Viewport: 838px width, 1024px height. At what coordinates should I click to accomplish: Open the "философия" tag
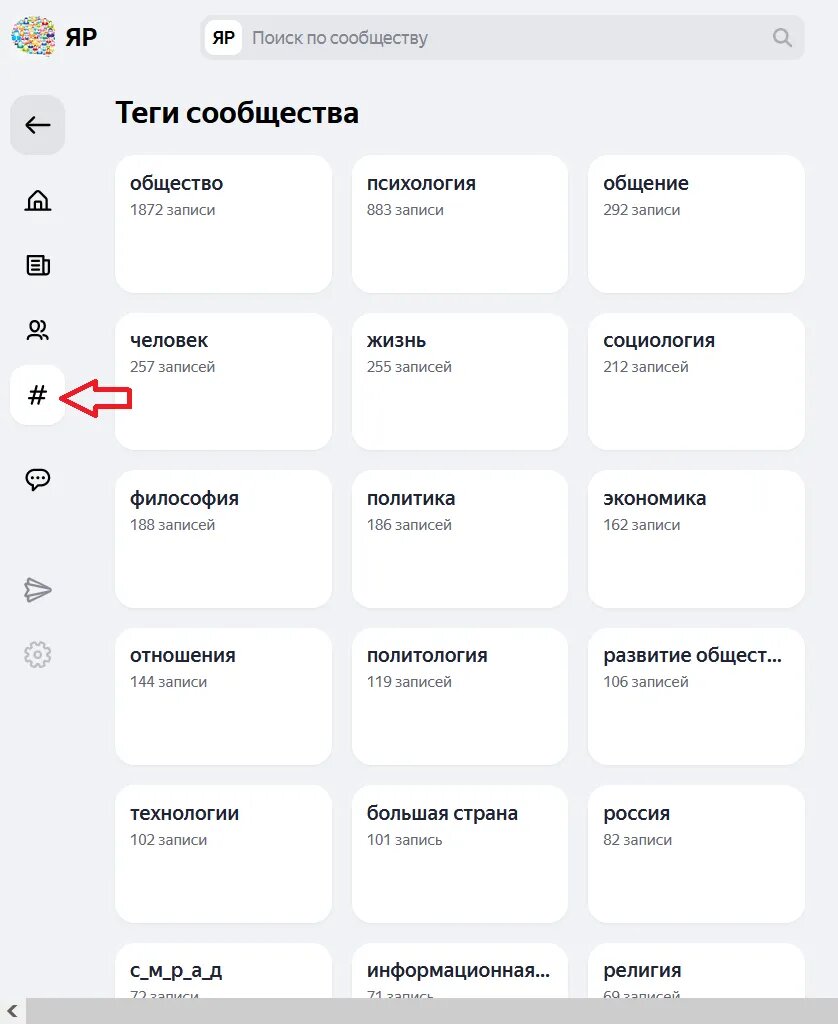[x=223, y=539]
